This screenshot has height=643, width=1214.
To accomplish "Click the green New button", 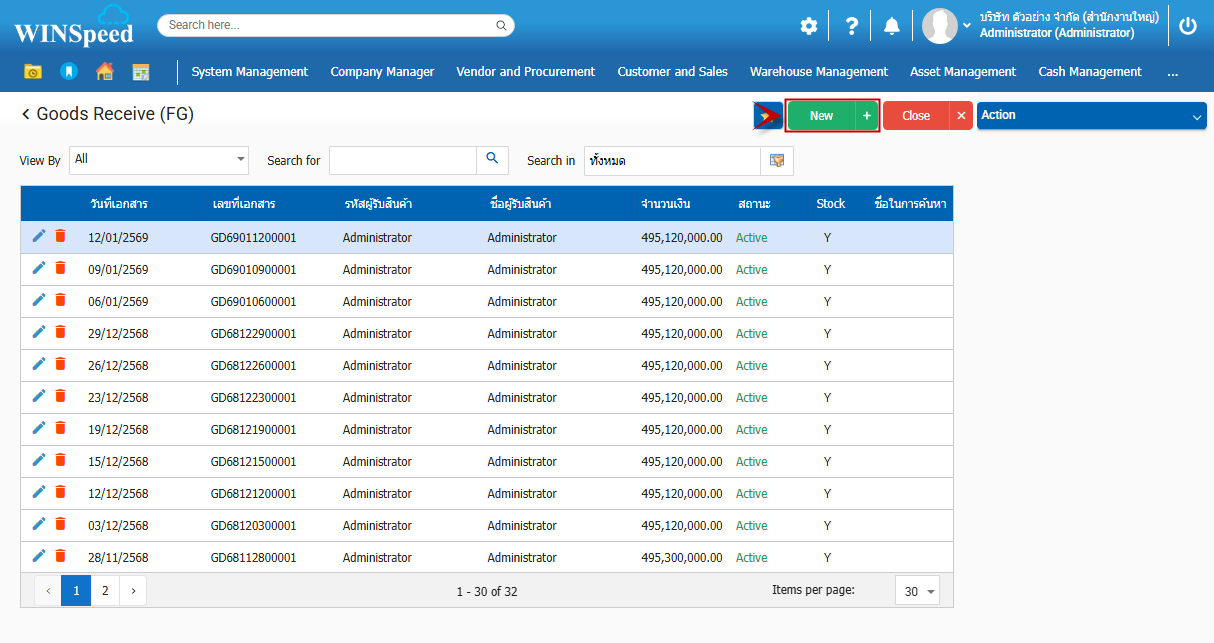I will (821, 116).
